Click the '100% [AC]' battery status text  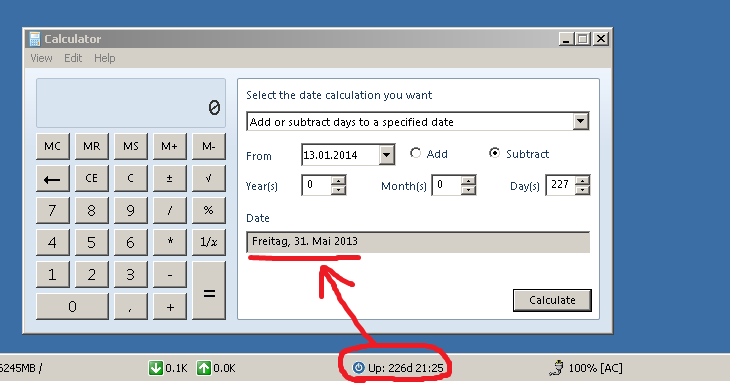[x=595, y=368]
